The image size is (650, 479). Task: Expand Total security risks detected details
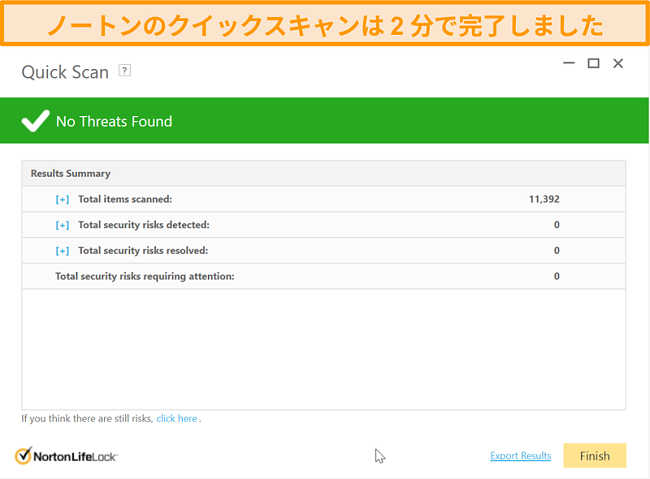pos(62,225)
